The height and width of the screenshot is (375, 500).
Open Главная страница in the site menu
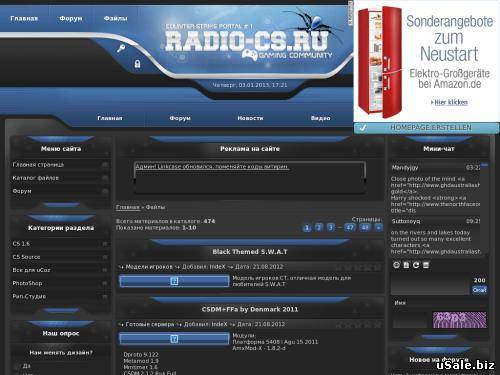click(x=38, y=165)
